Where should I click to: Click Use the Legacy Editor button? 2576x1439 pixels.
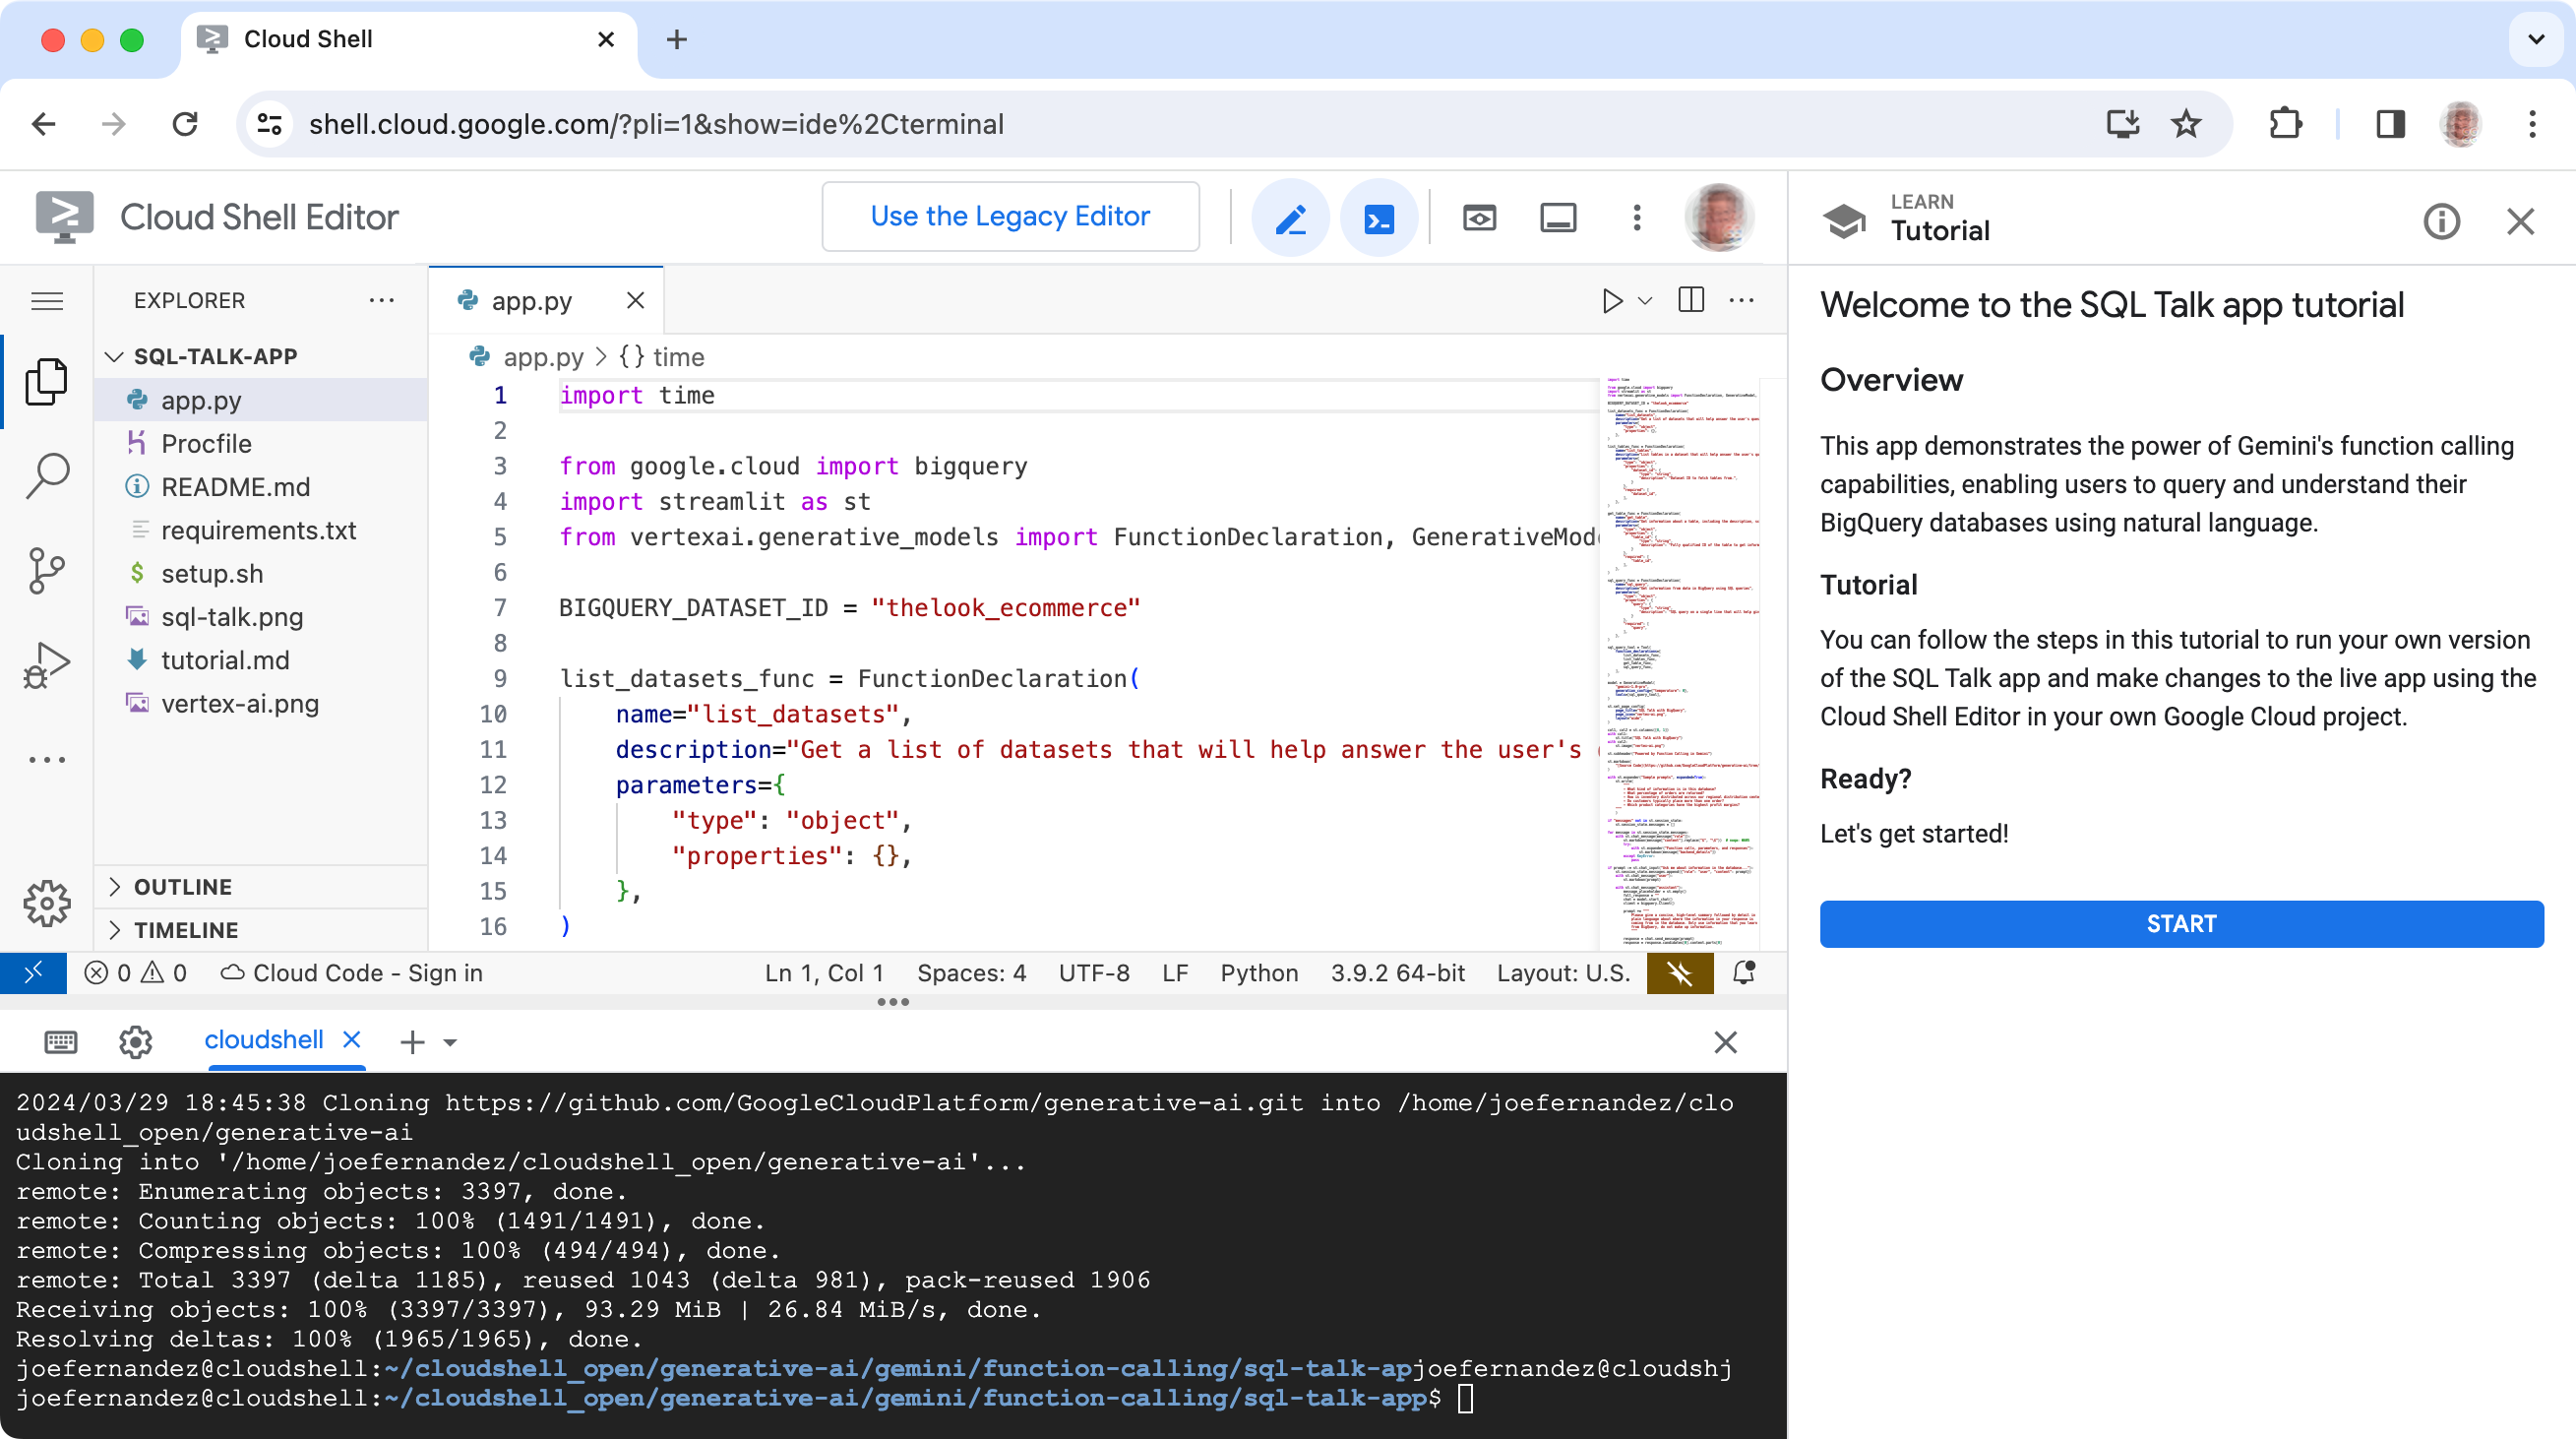point(1011,216)
